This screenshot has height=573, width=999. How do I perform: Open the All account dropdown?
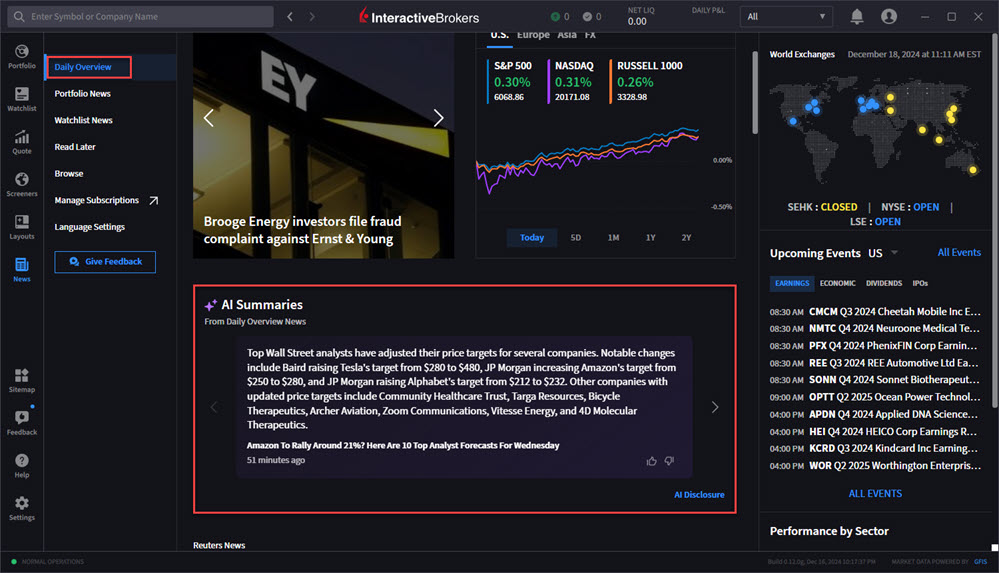[786, 17]
